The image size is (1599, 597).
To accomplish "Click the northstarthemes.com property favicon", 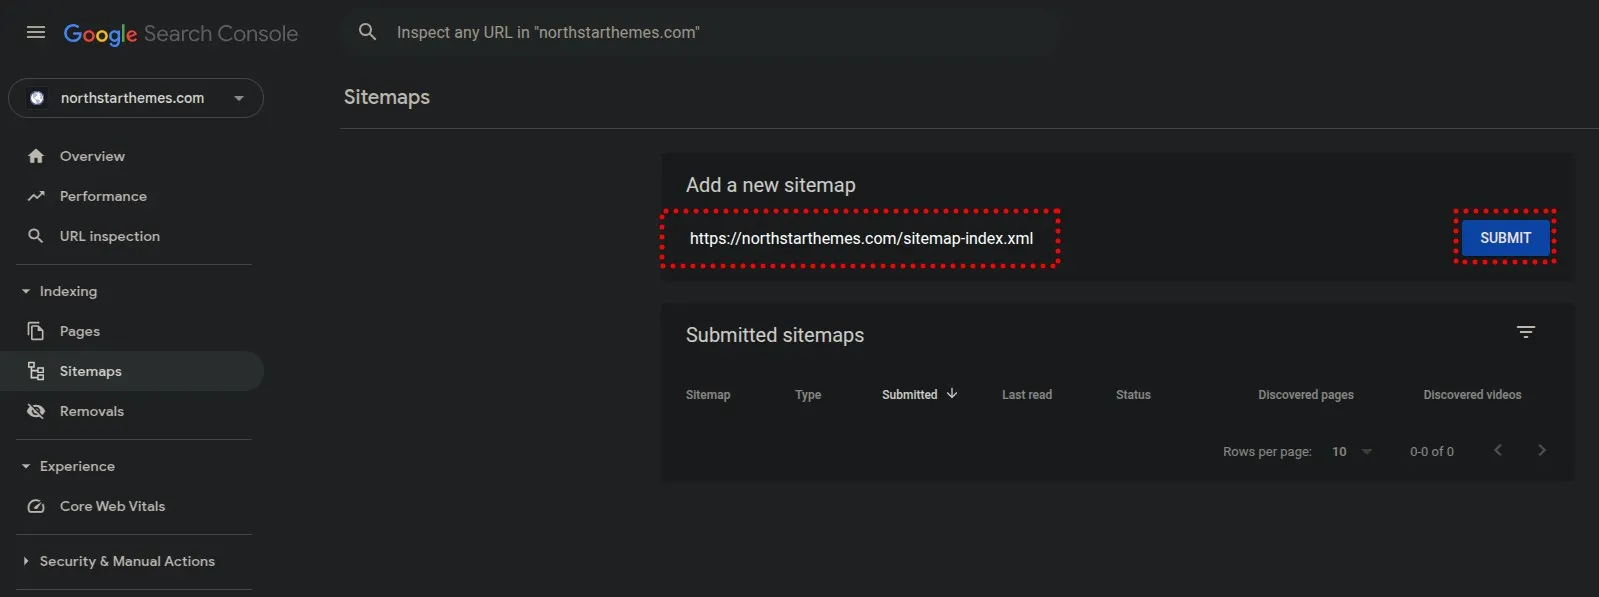I will (x=37, y=98).
